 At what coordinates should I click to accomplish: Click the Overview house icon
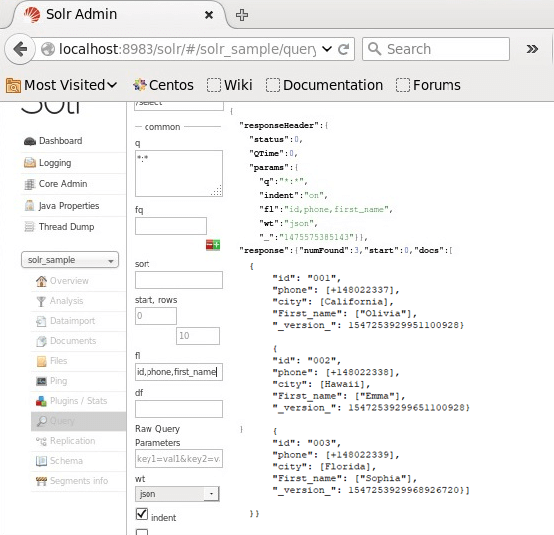[41, 281]
